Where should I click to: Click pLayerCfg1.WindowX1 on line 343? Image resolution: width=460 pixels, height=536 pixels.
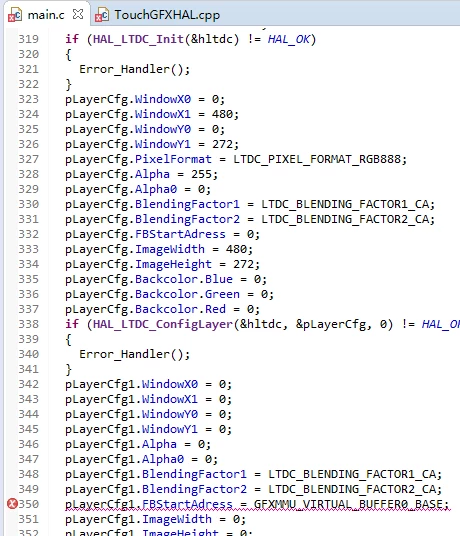pos(132,399)
